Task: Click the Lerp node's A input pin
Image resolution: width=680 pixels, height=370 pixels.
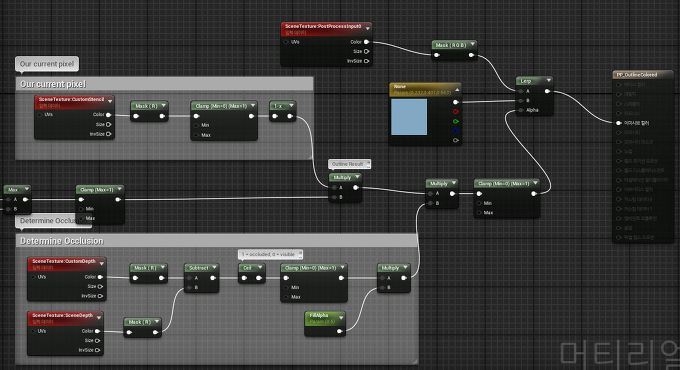Action: pyautogui.click(x=520, y=91)
